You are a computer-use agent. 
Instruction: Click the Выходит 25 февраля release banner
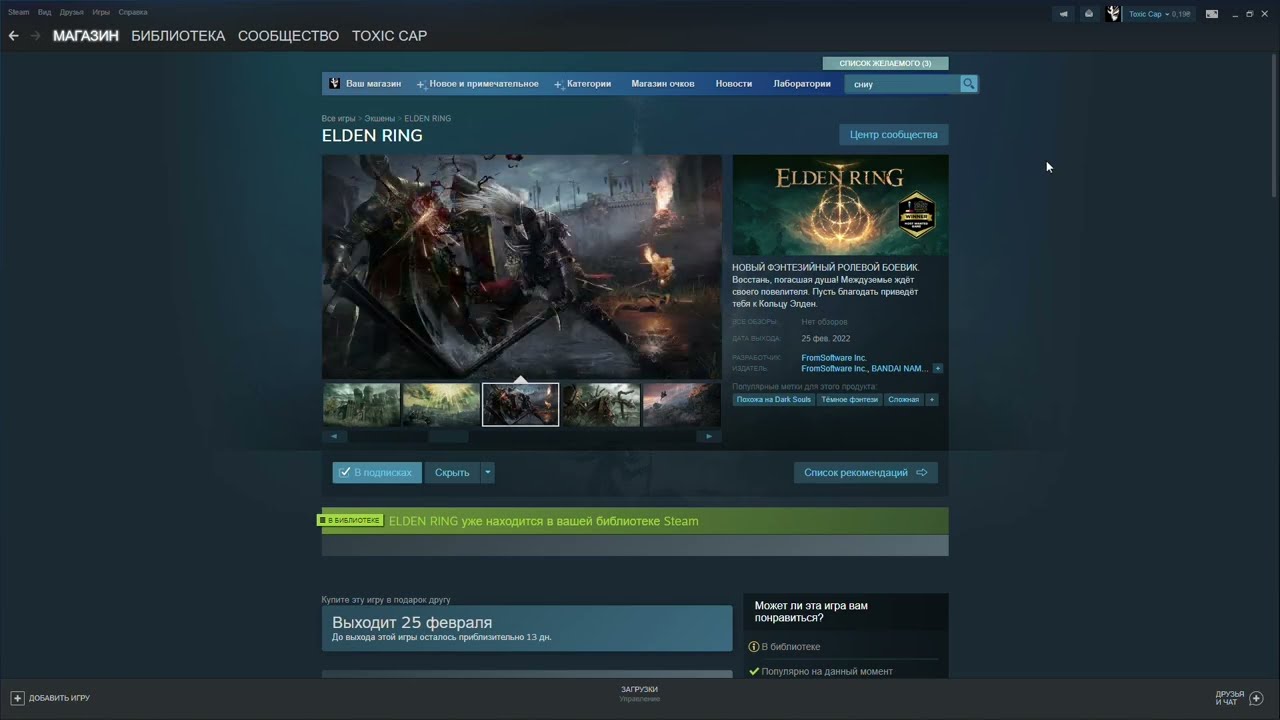[x=527, y=628]
